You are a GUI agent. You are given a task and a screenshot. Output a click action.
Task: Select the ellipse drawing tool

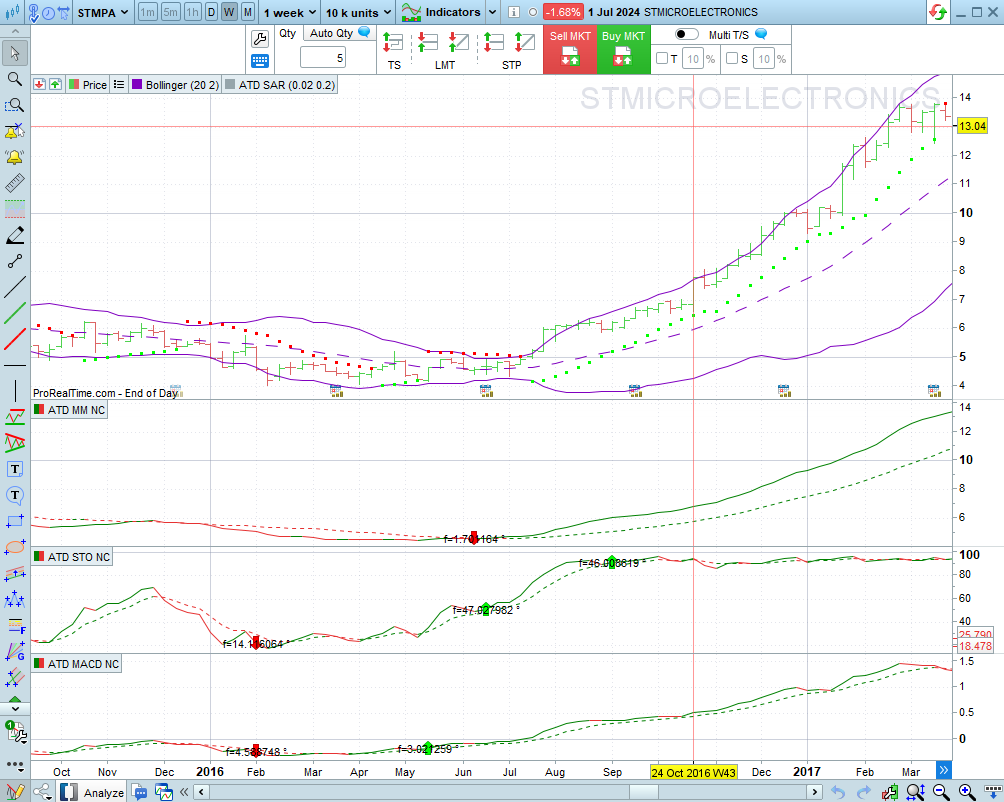pyautogui.click(x=15, y=547)
